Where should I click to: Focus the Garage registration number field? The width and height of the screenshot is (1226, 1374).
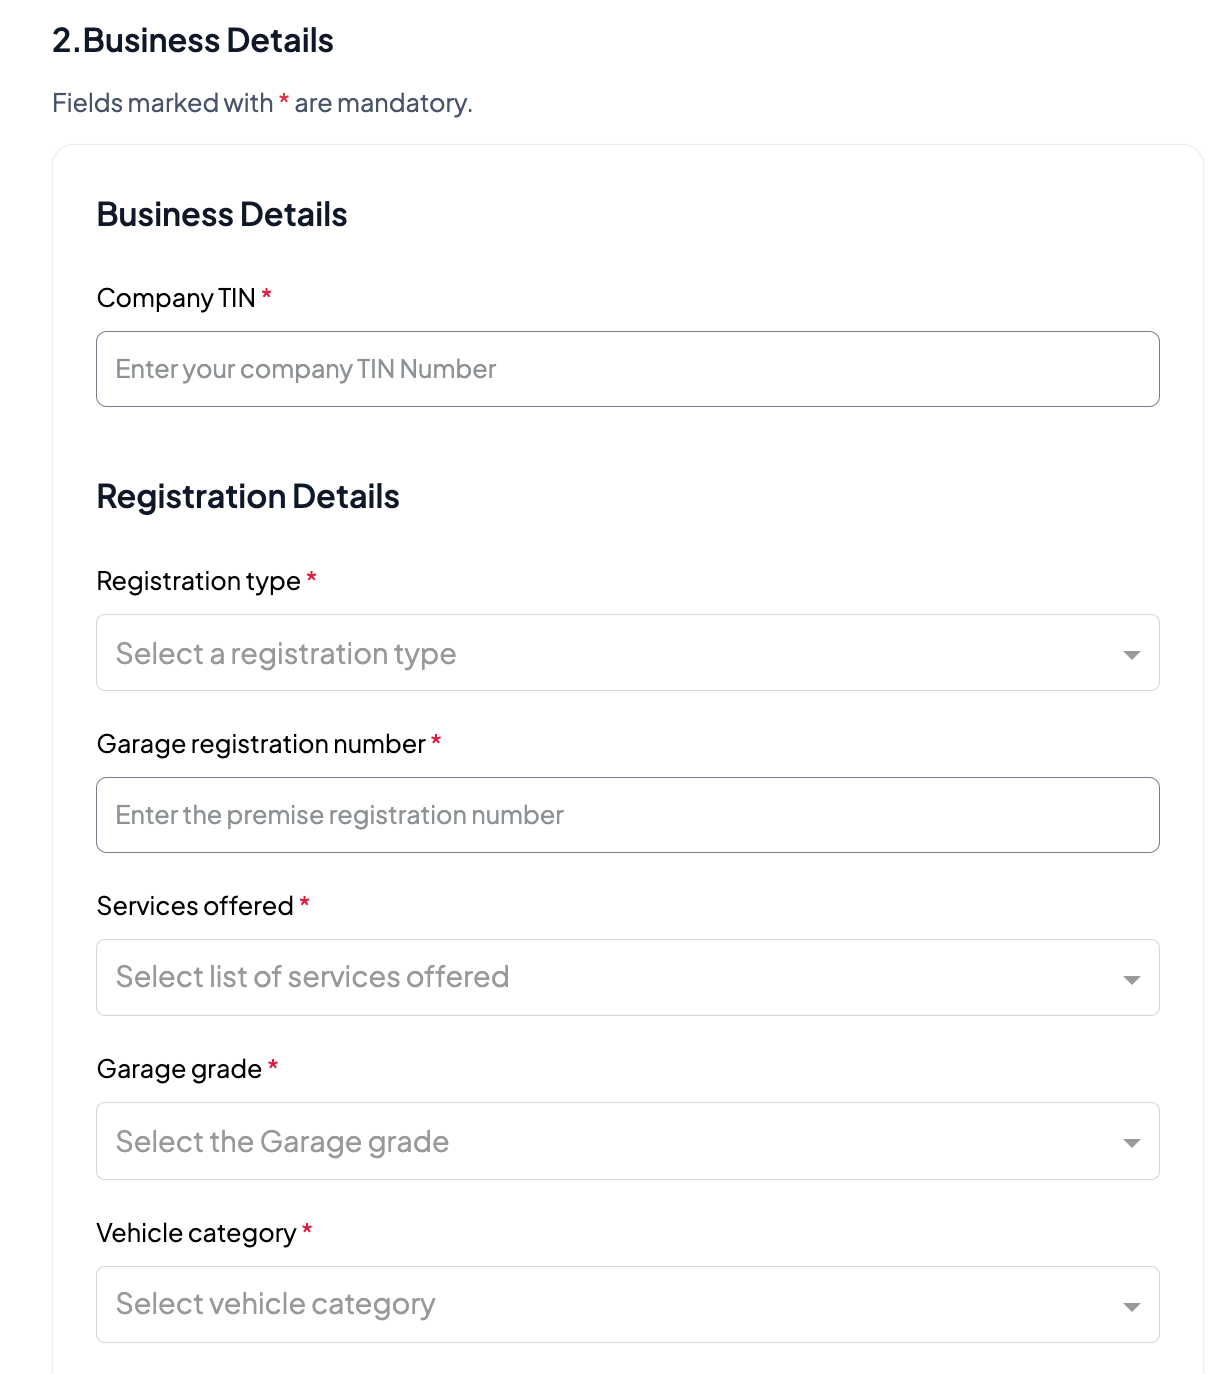[627, 815]
